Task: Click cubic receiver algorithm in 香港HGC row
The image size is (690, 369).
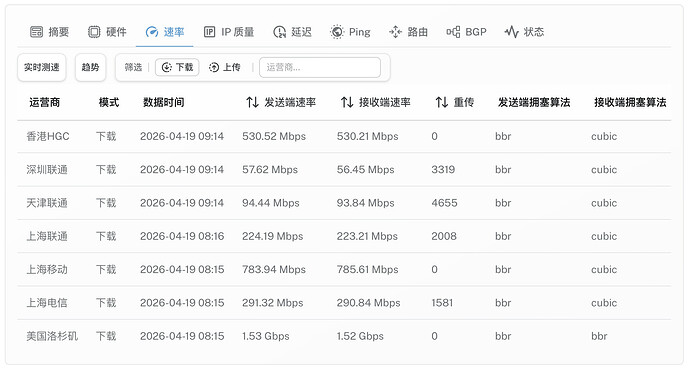Action: click(604, 136)
